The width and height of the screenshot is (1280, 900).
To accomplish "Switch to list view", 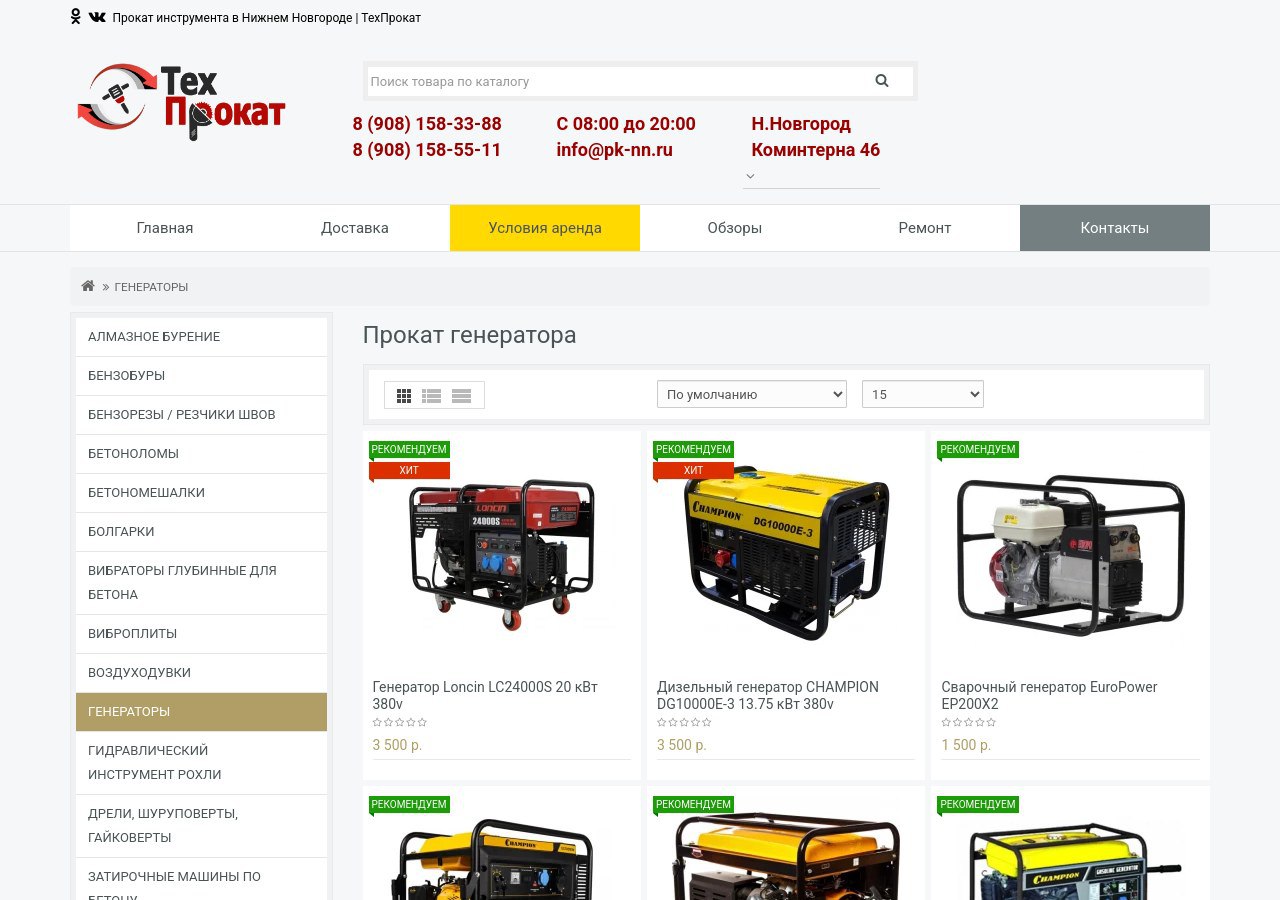I will click(x=432, y=395).
